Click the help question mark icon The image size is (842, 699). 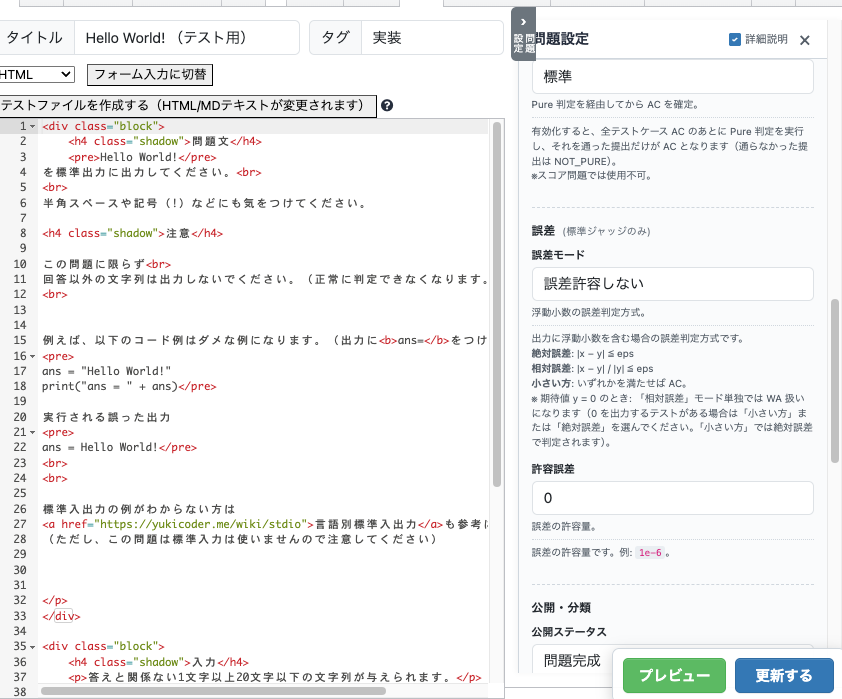tap(387, 105)
